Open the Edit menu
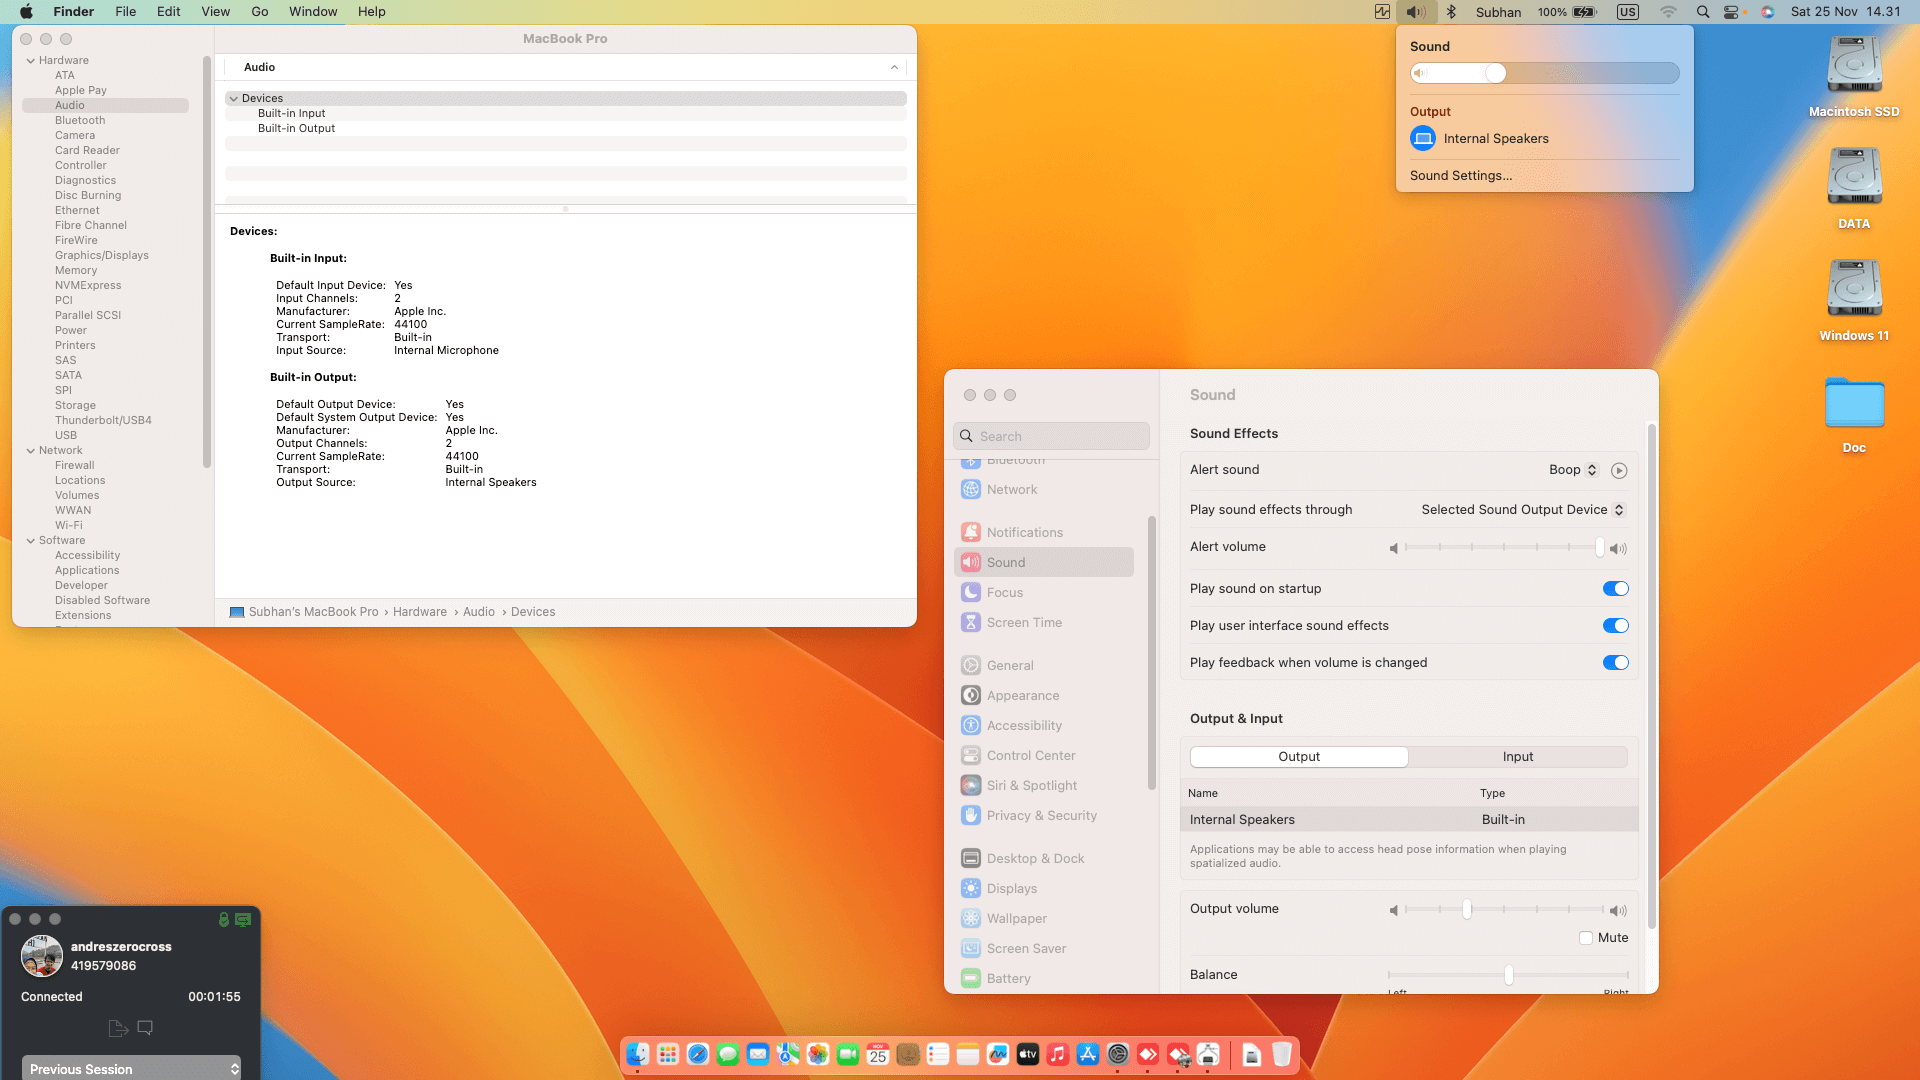1920x1080 pixels. coord(168,12)
